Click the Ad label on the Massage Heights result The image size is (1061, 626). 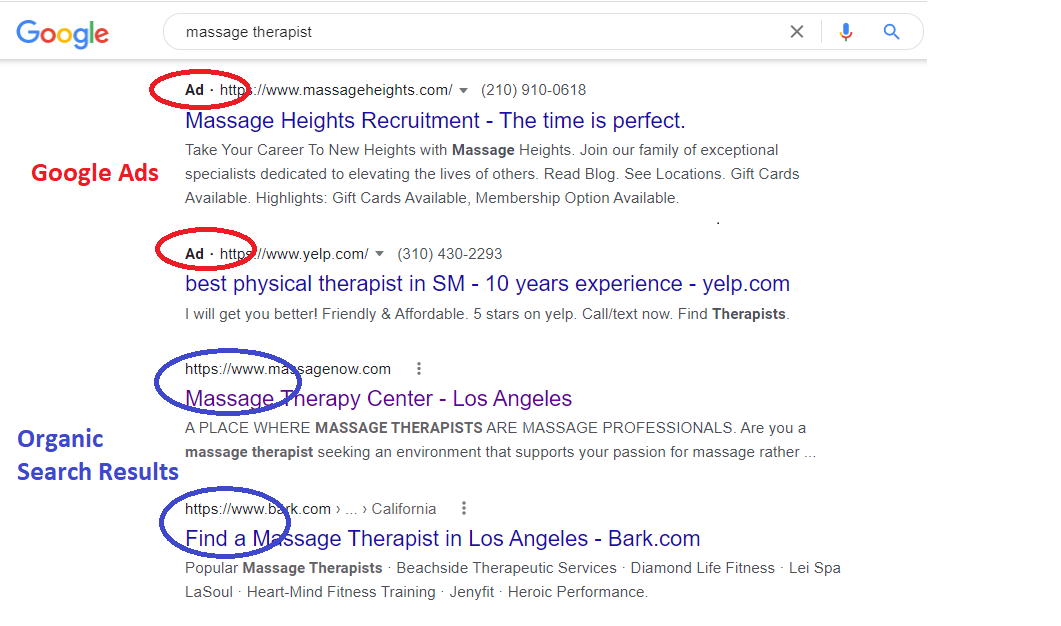coord(193,89)
